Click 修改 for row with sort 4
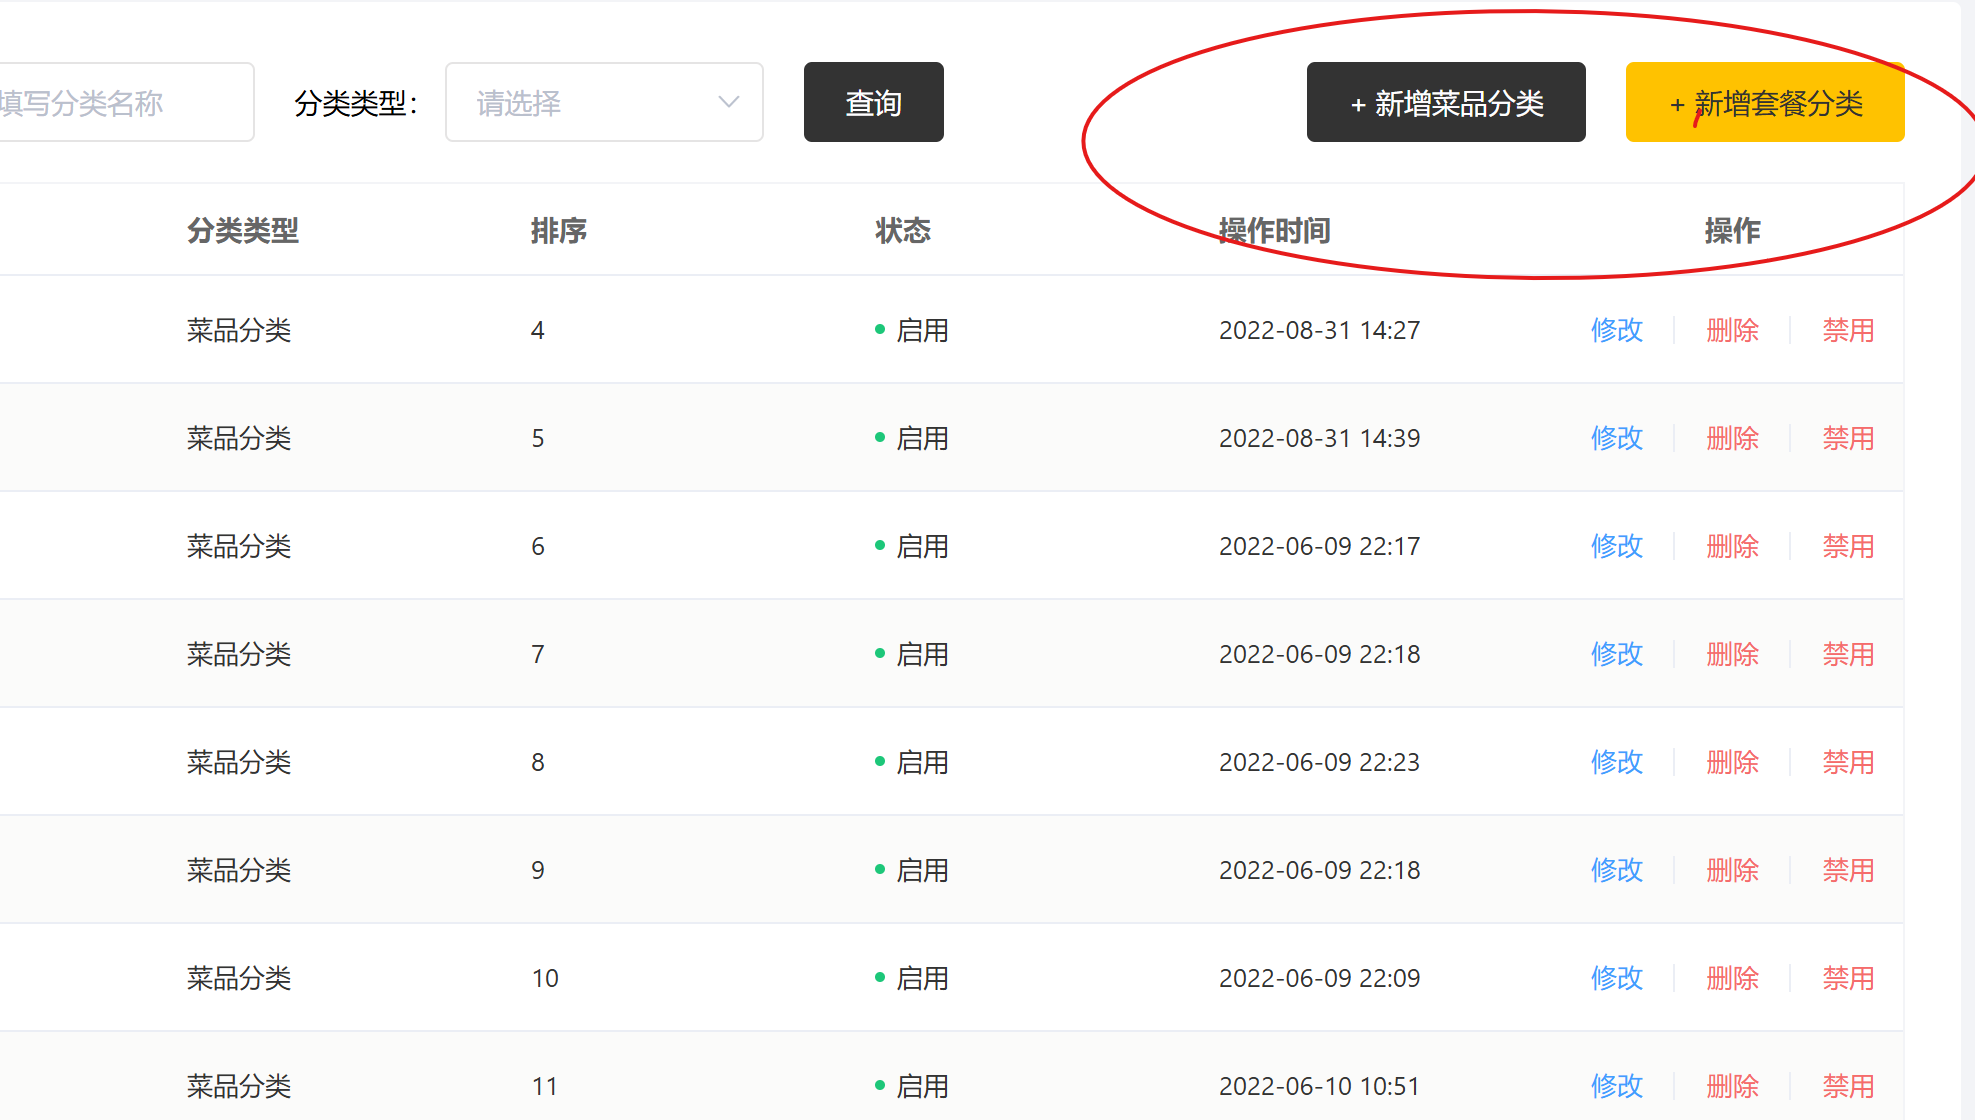This screenshot has width=1975, height=1120. tap(1616, 330)
